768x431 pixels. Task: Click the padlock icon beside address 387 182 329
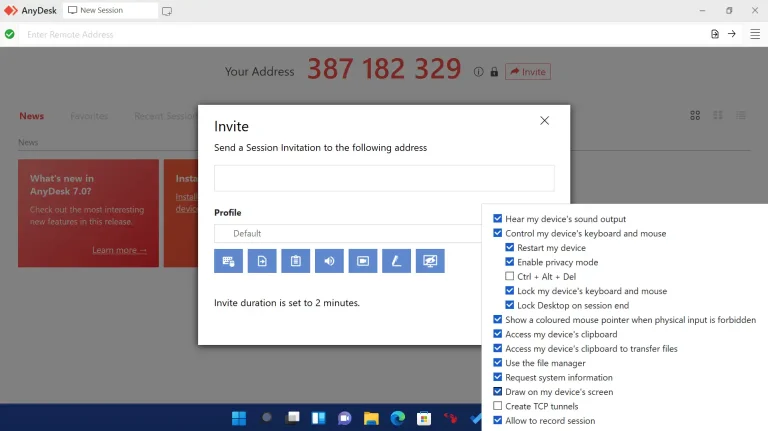point(494,72)
